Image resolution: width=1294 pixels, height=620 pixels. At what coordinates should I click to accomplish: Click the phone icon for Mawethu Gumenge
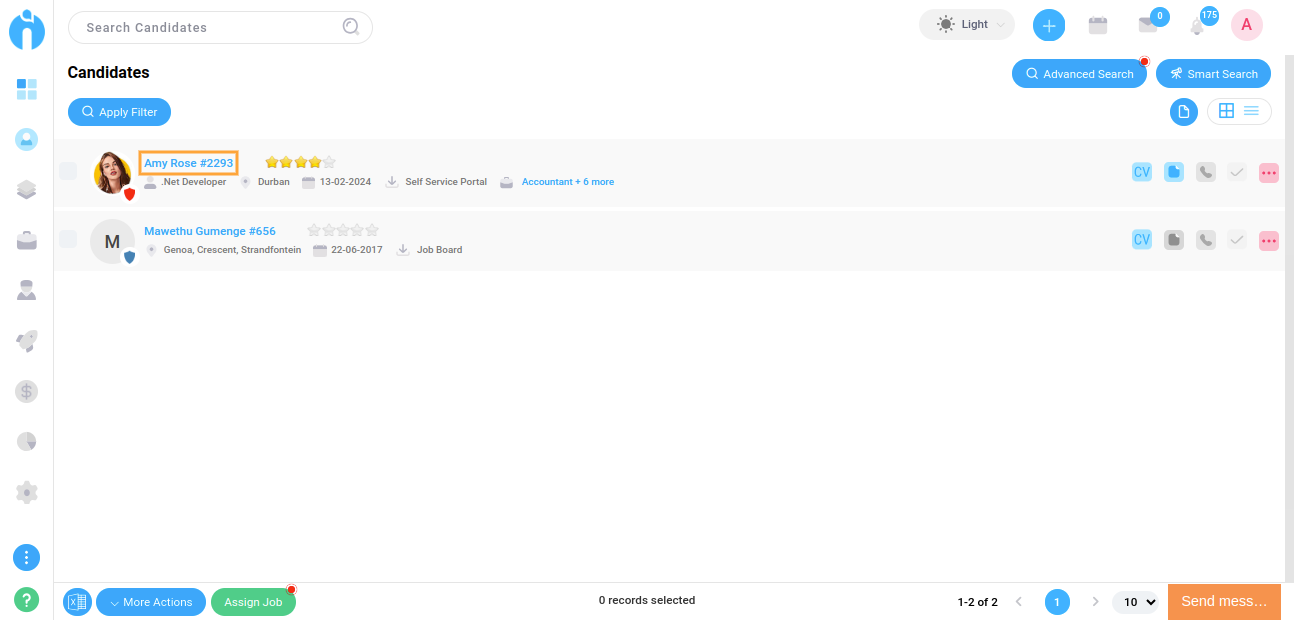click(x=1205, y=240)
